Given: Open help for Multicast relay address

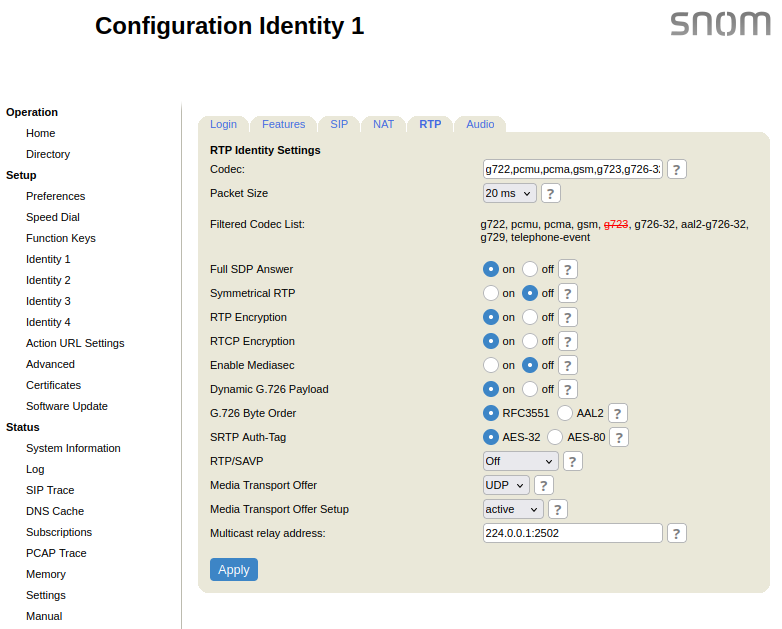Looking at the screenshot, I should (x=677, y=533).
